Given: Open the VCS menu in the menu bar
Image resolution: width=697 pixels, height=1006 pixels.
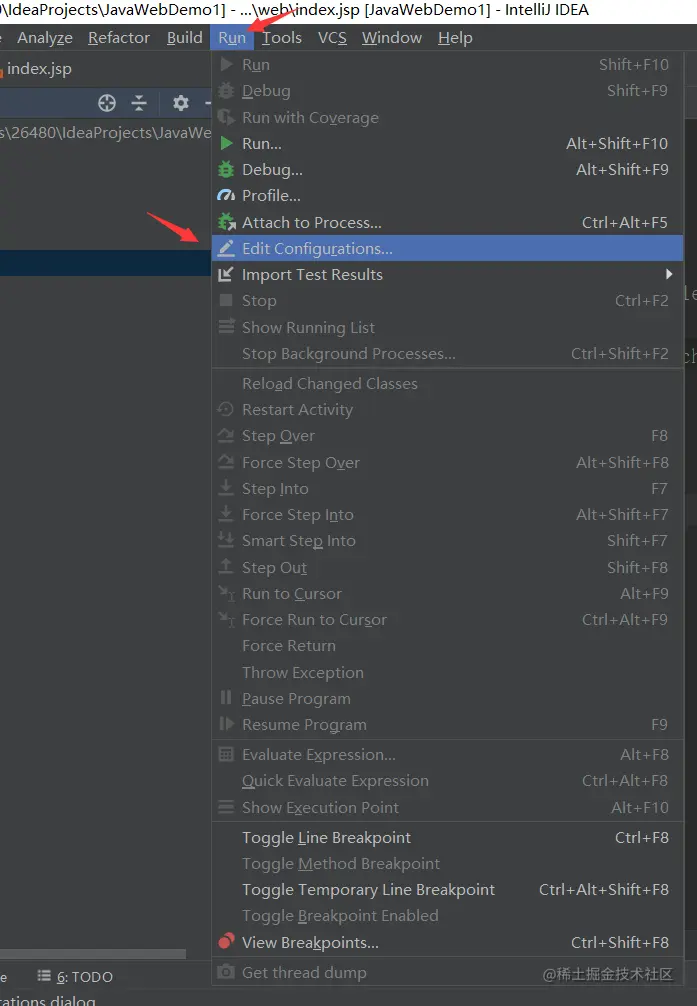Looking at the screenshot, I should [x=332, y=38].
